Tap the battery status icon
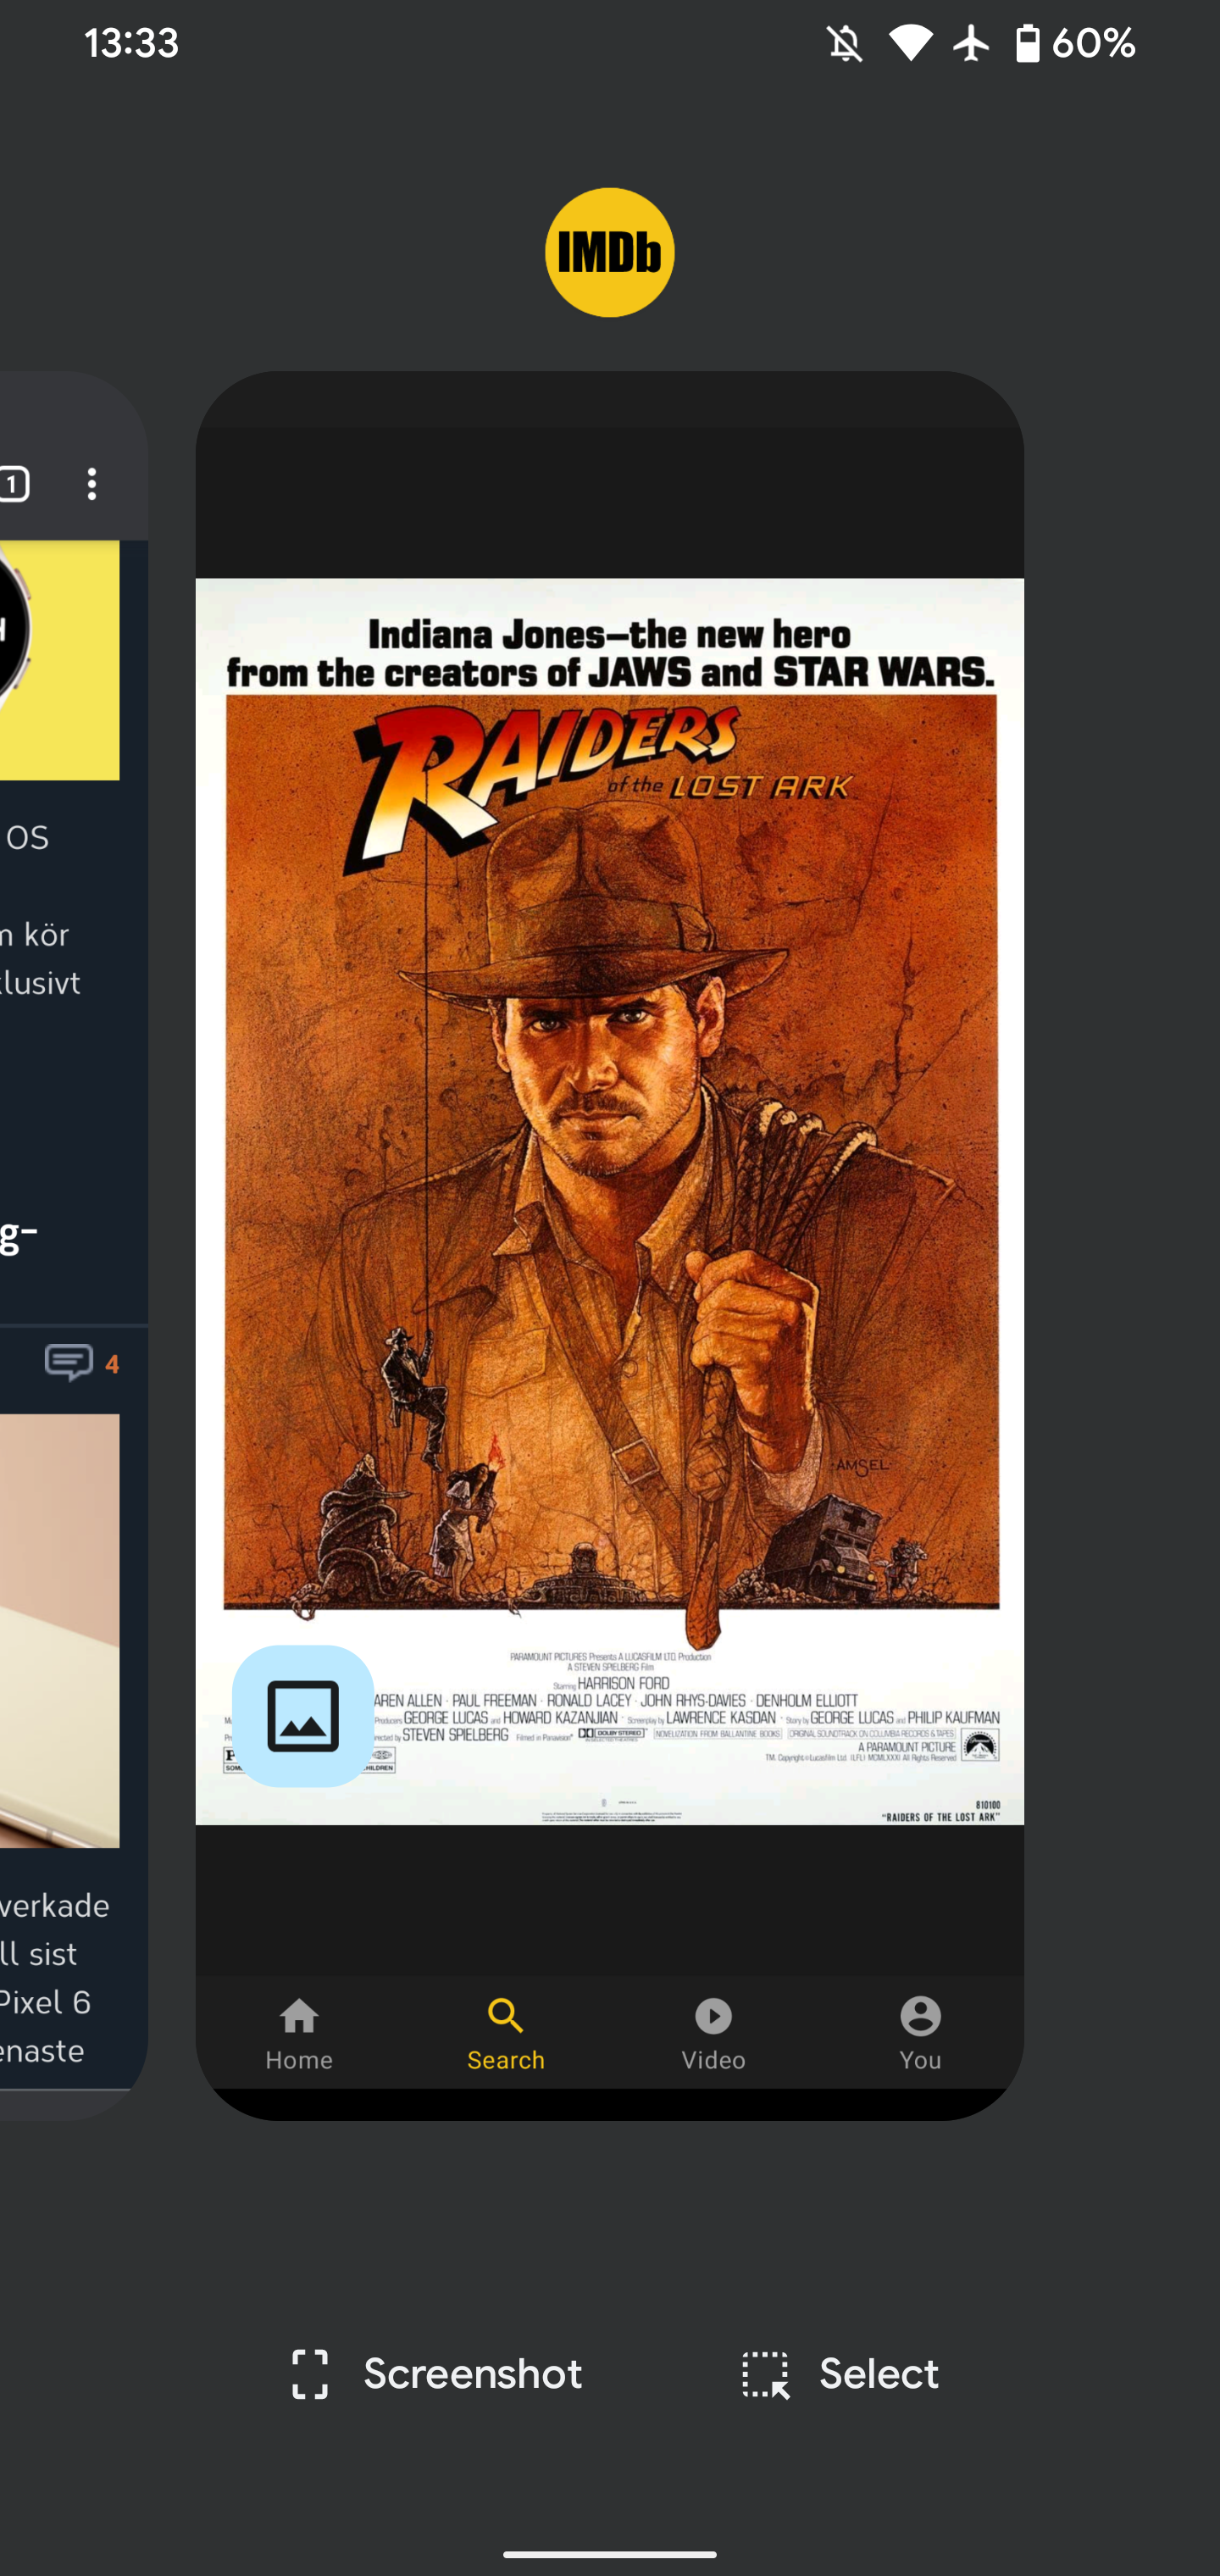The height and width of the screenshot is (2576, 1220). pos(1028,43)
